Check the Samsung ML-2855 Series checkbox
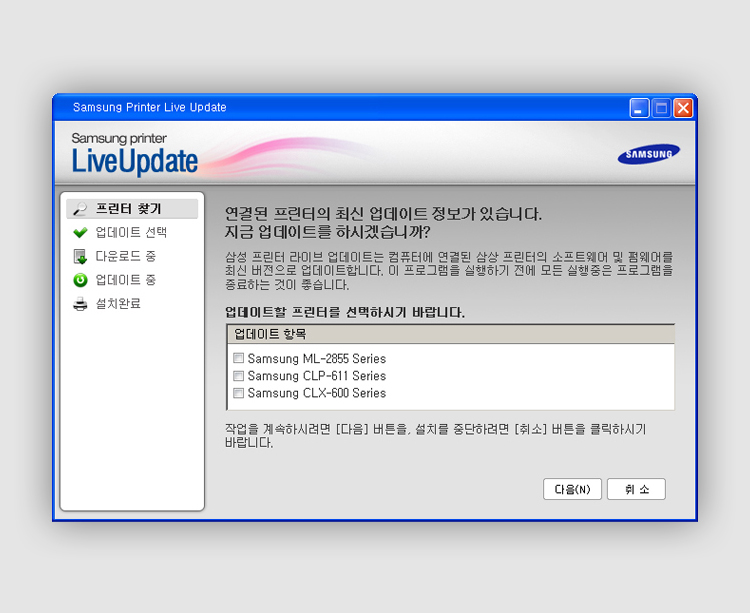750x613 pixels. (238, 358)
